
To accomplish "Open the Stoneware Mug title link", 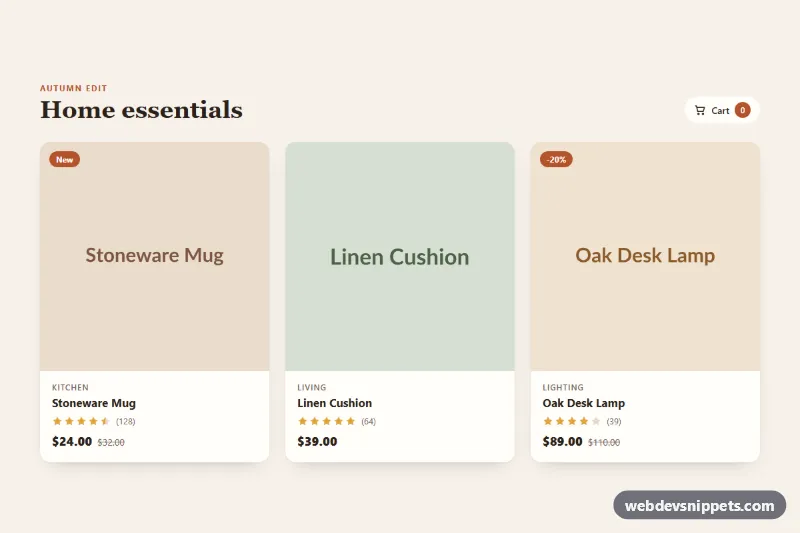I will 94,403.
